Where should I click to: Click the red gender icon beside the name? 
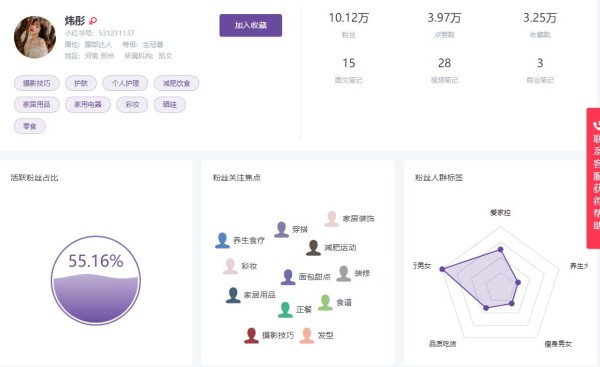pyautogui.click(x=93, y=21)
